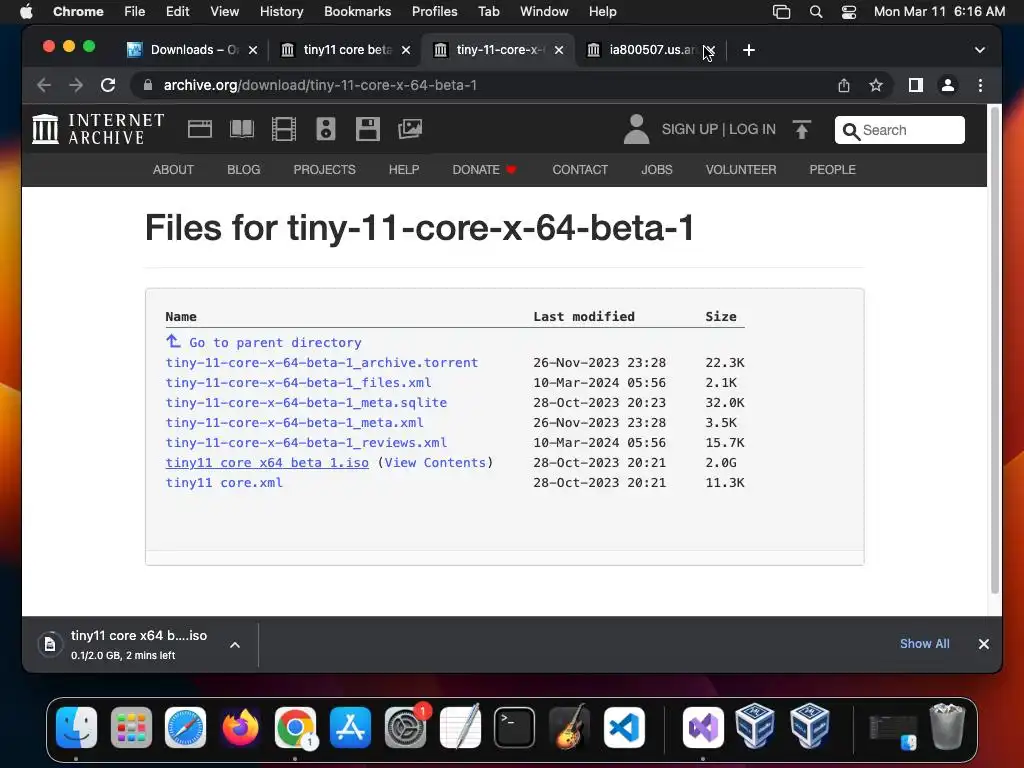The image size is (1024, 768).
Task: Open new tab with plus button
Action: (x=748, y=50)
